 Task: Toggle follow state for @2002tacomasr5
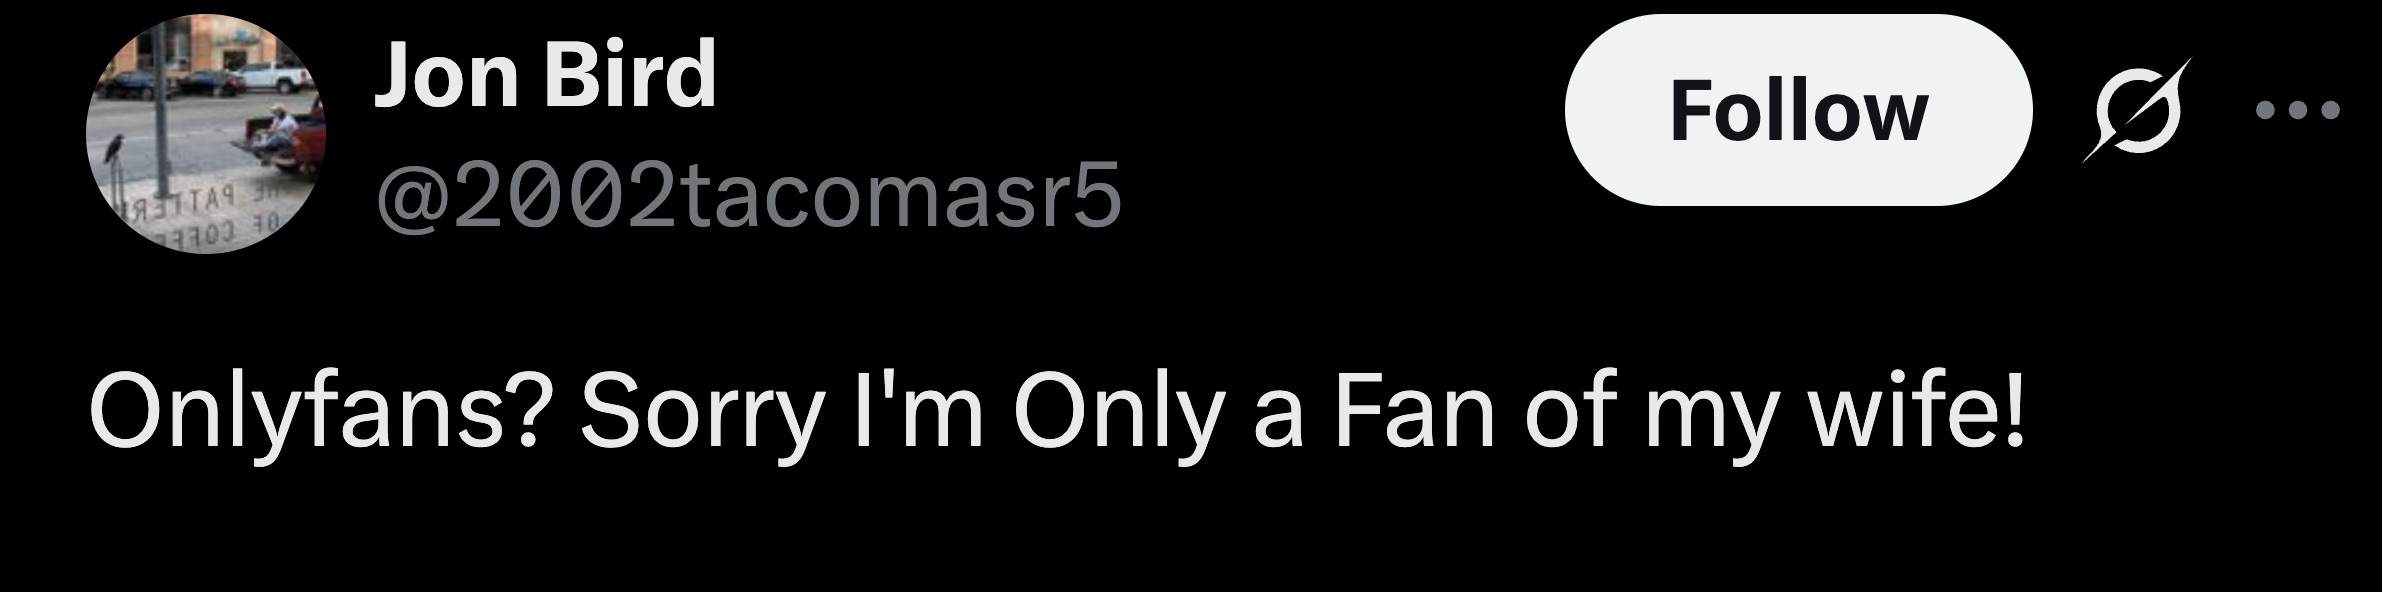[x=1797, y=110]
